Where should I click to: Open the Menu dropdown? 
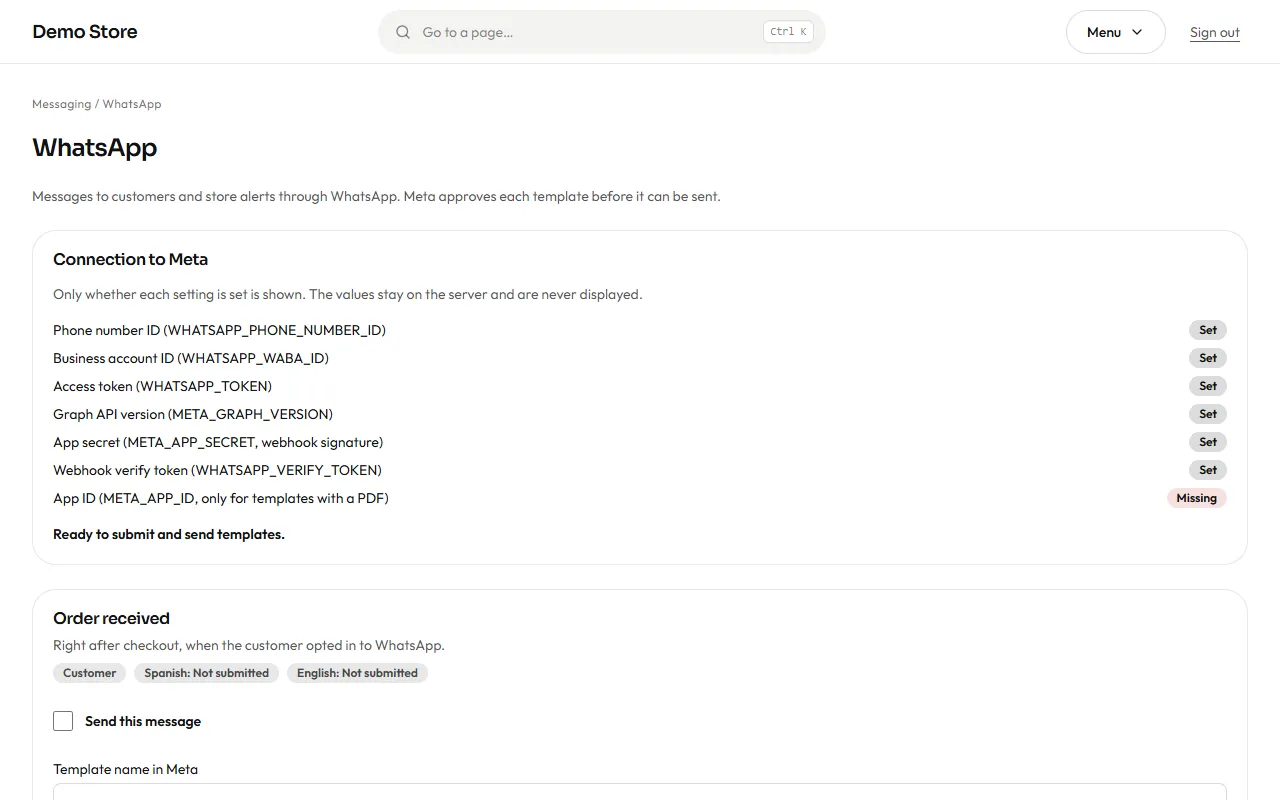pyautogui.click(x=1115, y=32)
